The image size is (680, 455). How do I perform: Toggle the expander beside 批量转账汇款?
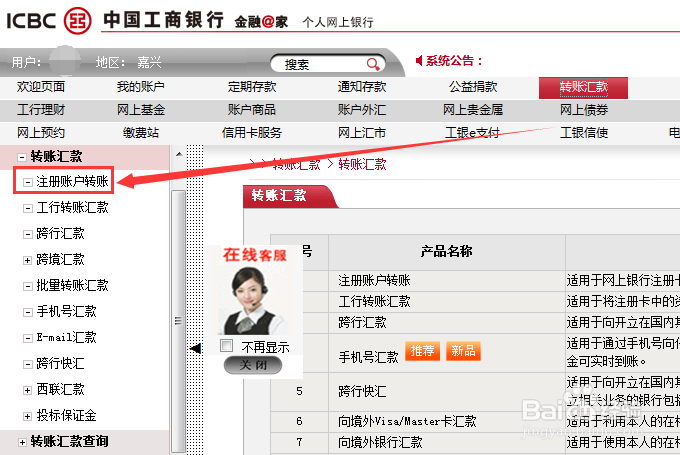[x=28, y=286]
